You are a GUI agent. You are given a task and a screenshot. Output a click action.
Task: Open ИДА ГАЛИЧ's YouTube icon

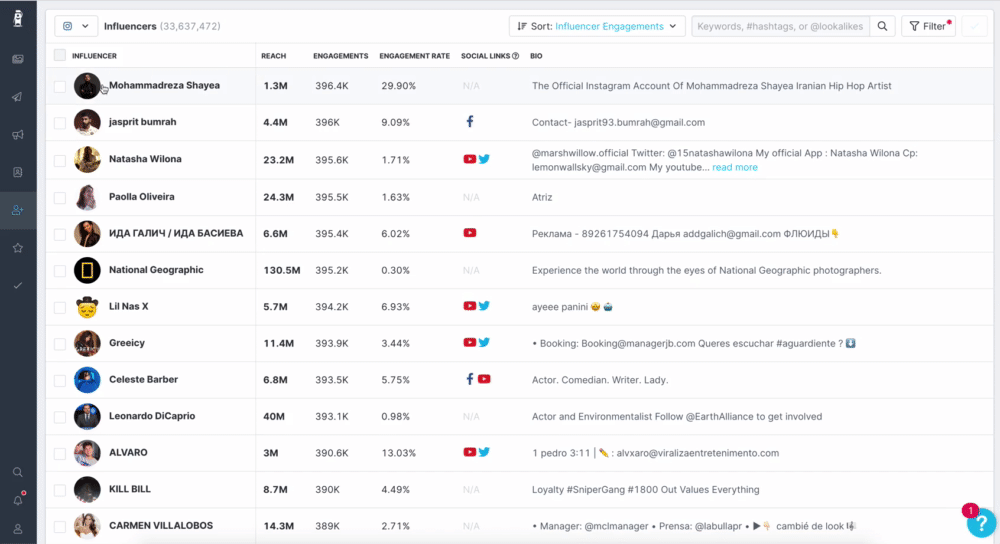click(x=469, y=233)
